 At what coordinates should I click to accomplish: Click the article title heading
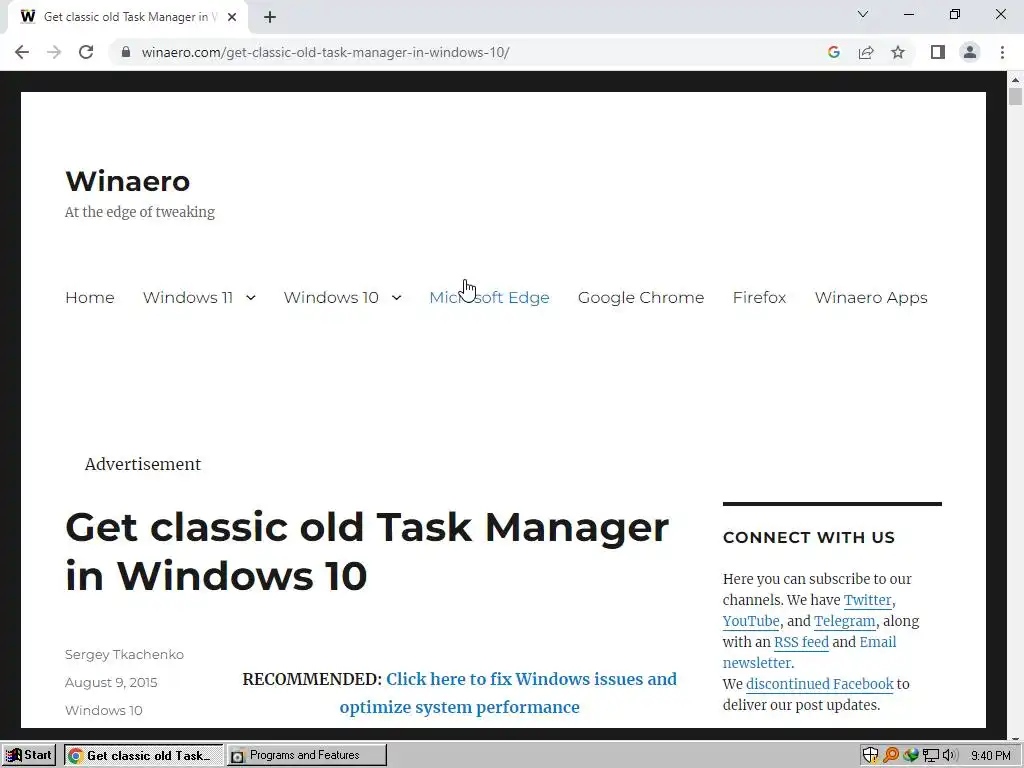pos(367,551)
